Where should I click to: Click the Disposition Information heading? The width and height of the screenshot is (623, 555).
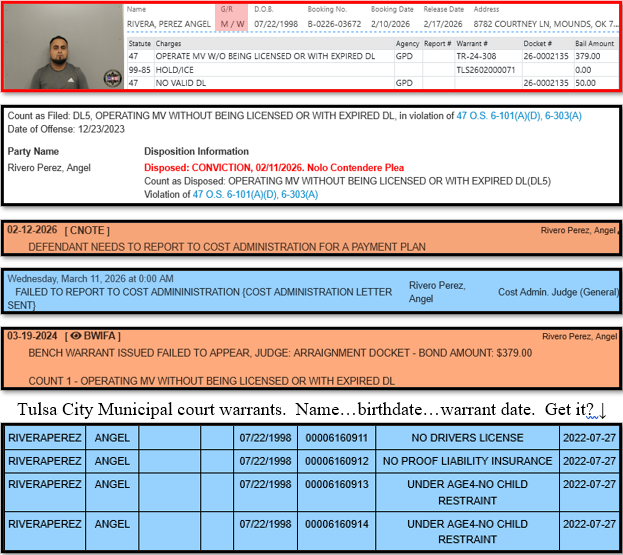pyautogui.click(x=196, y=152)
